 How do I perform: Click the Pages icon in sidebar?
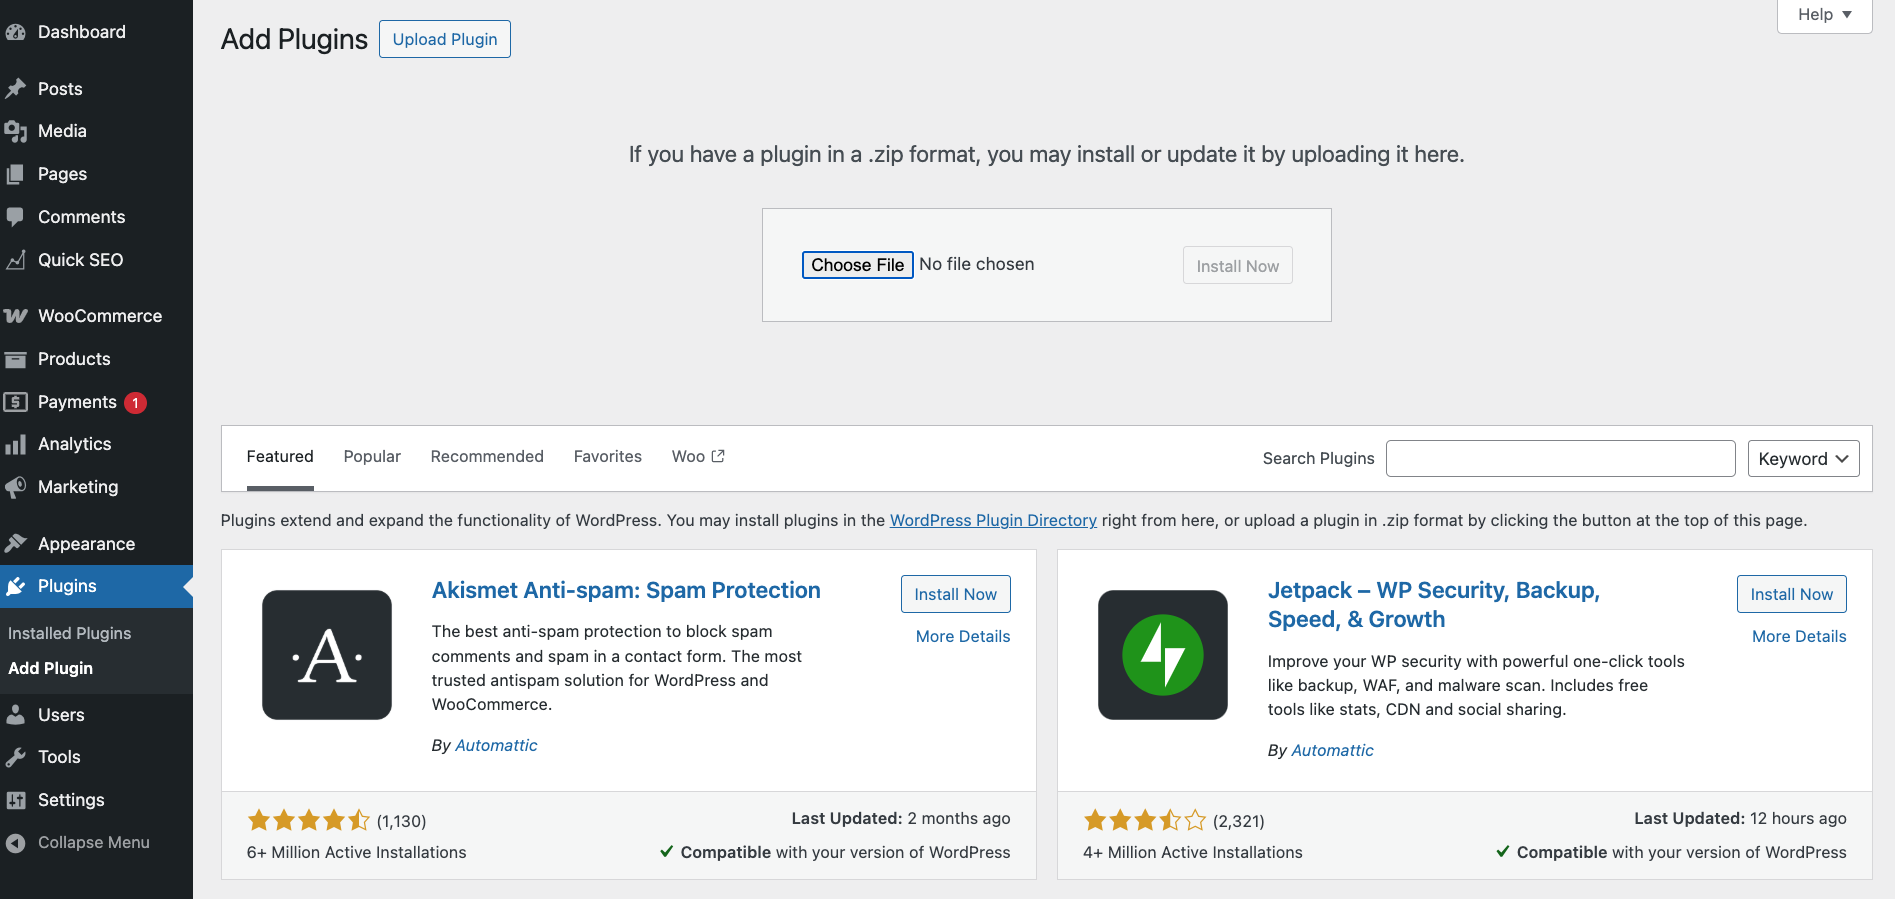click(x=15, y=174)
